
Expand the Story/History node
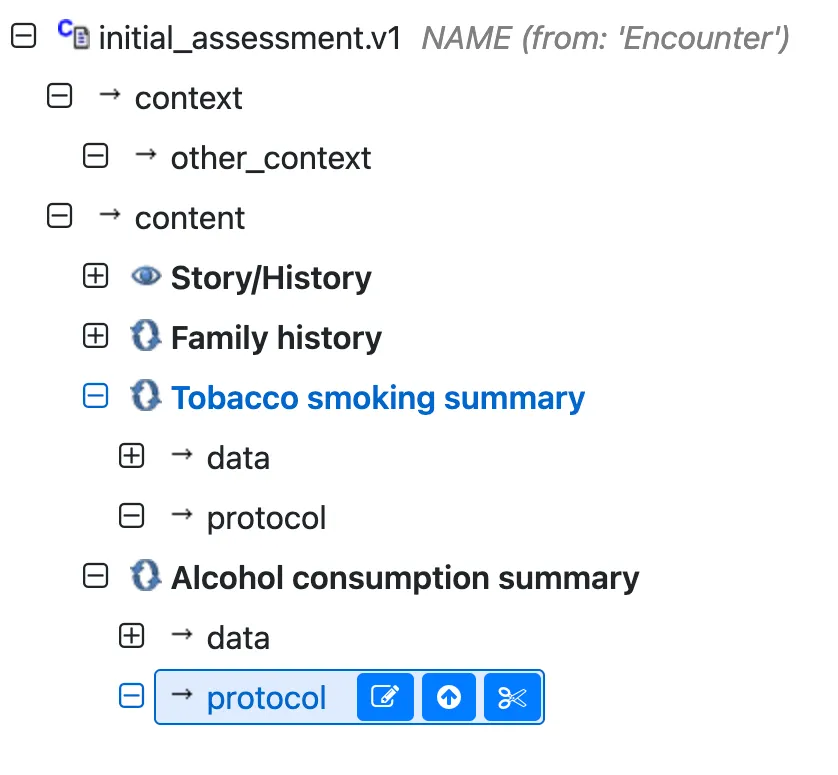pos(95,277)
